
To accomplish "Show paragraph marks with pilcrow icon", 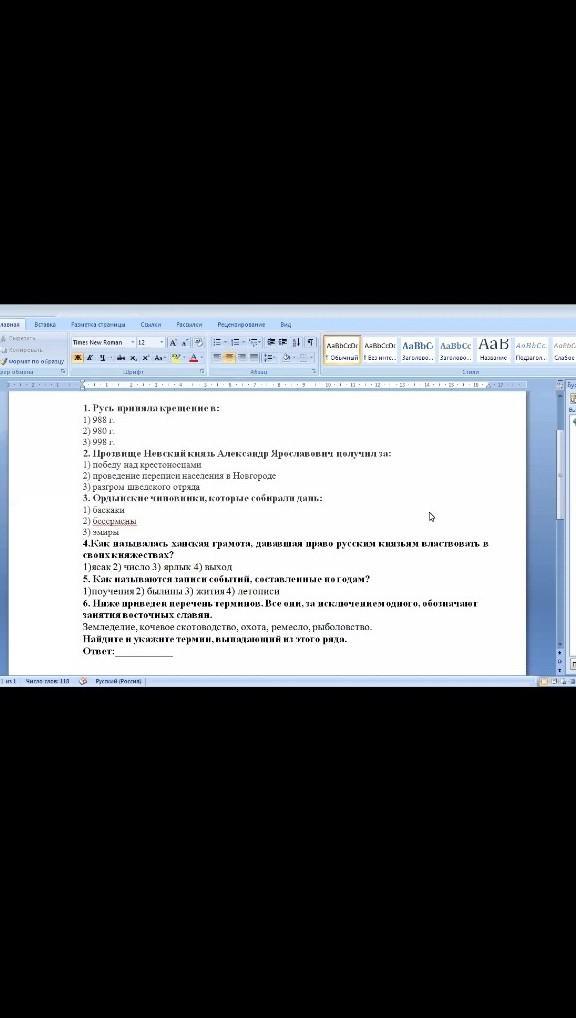I will [x=310, y=342].
